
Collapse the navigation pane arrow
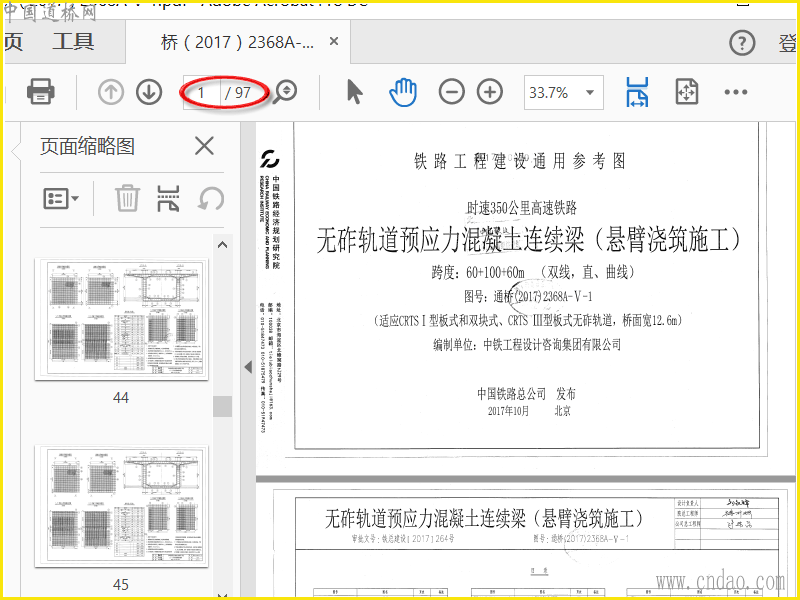pos(248,367)
